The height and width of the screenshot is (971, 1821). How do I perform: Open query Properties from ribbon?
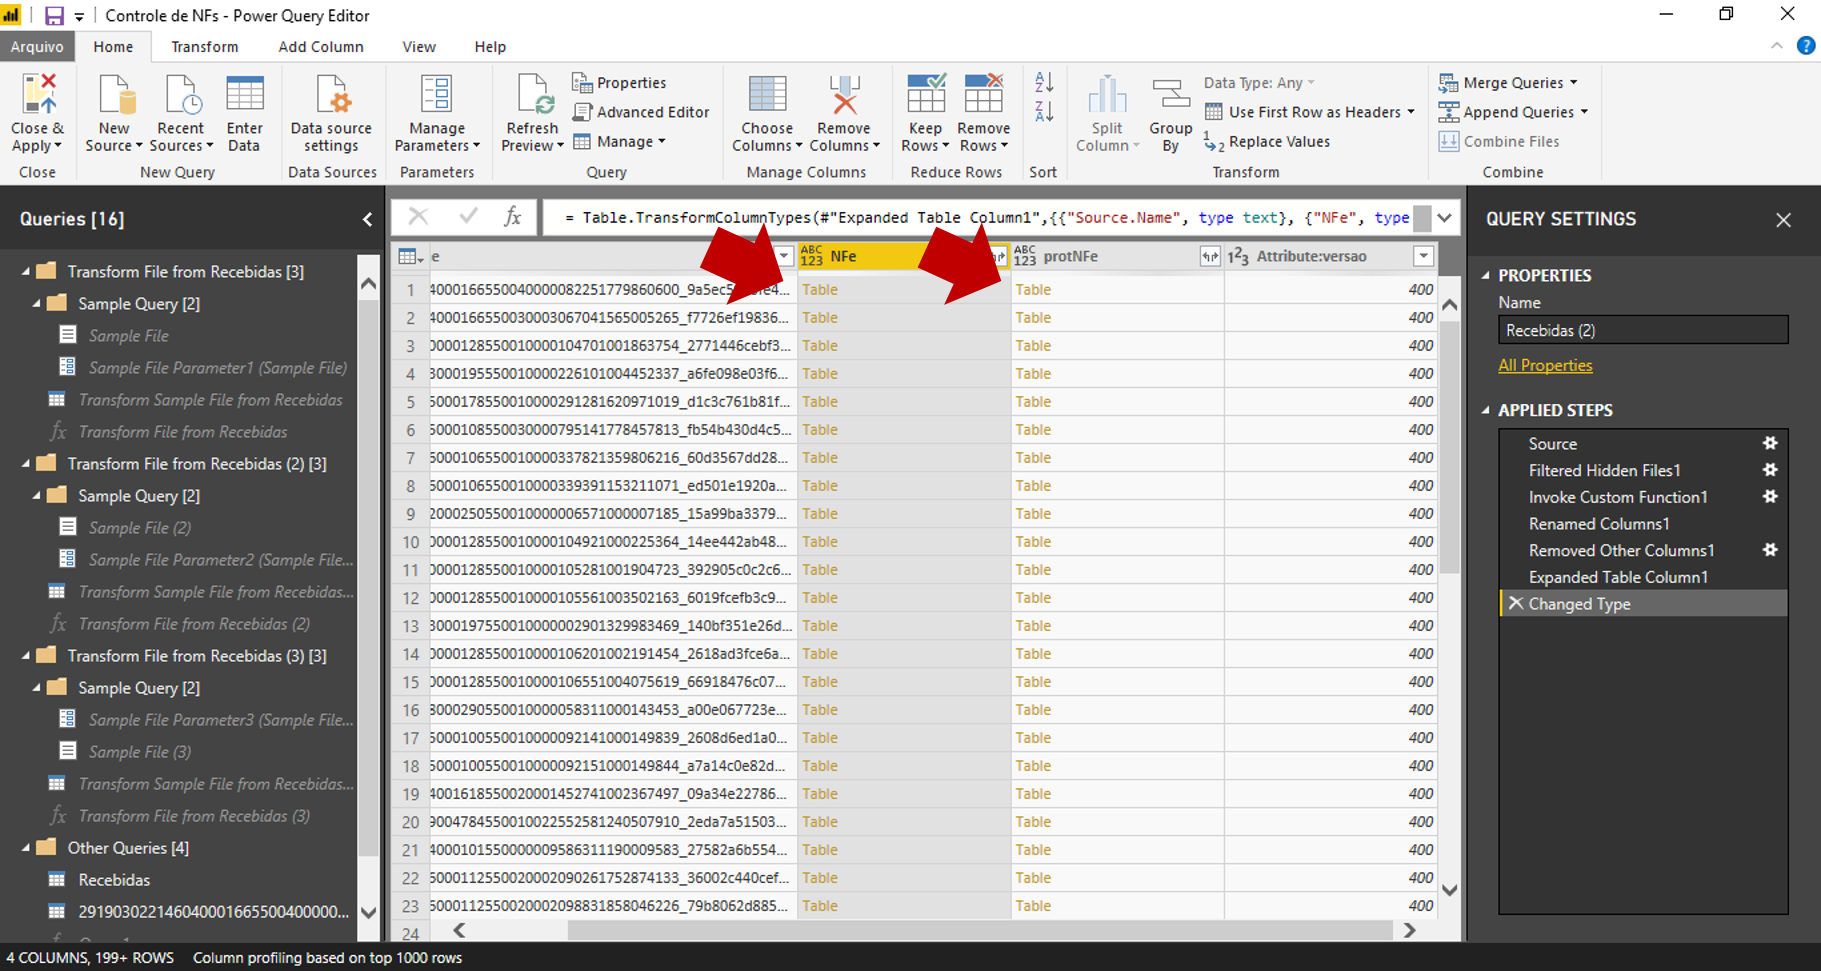click(x=619, y=83)
